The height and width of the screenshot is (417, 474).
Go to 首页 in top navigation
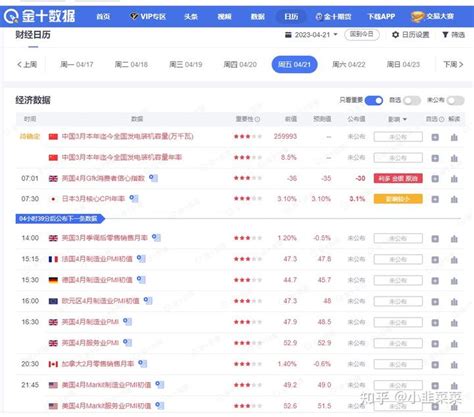point(103,16)
